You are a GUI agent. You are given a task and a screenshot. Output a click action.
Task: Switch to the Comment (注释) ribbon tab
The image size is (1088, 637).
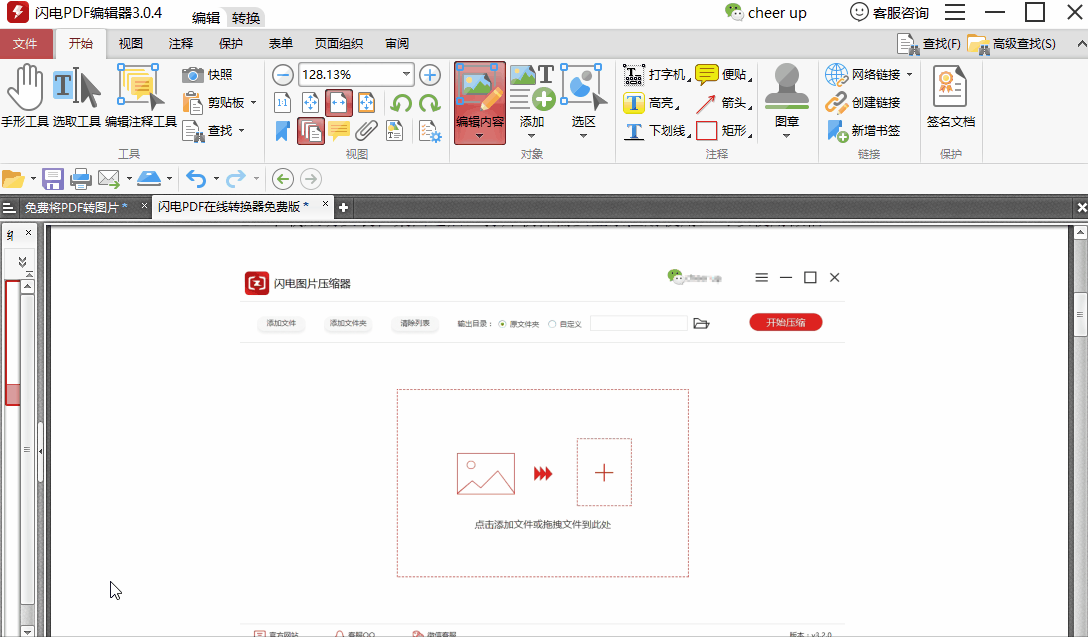point(180,44)
